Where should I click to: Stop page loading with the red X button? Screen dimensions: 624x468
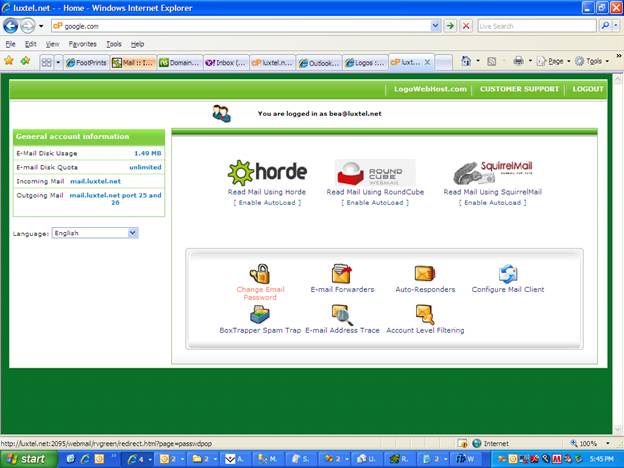(x=466, y=26)
